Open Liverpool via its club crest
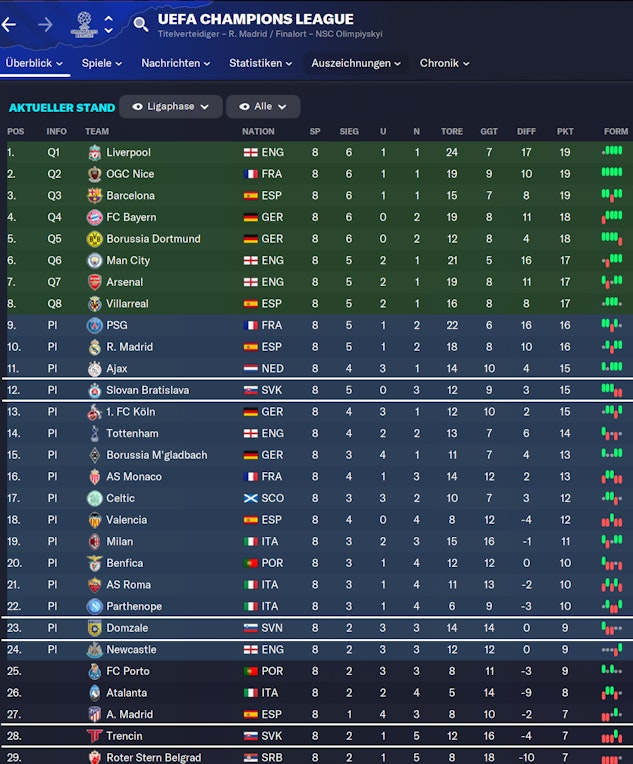The height and width of the screenshot is (764, 633). point(94,152)
